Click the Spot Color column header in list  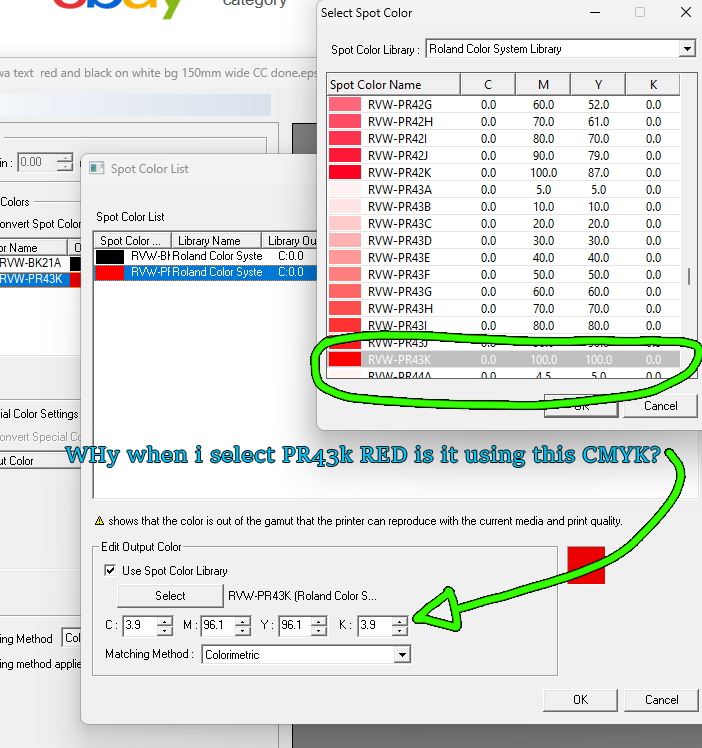pyautogui.click(x=133, y=240)
